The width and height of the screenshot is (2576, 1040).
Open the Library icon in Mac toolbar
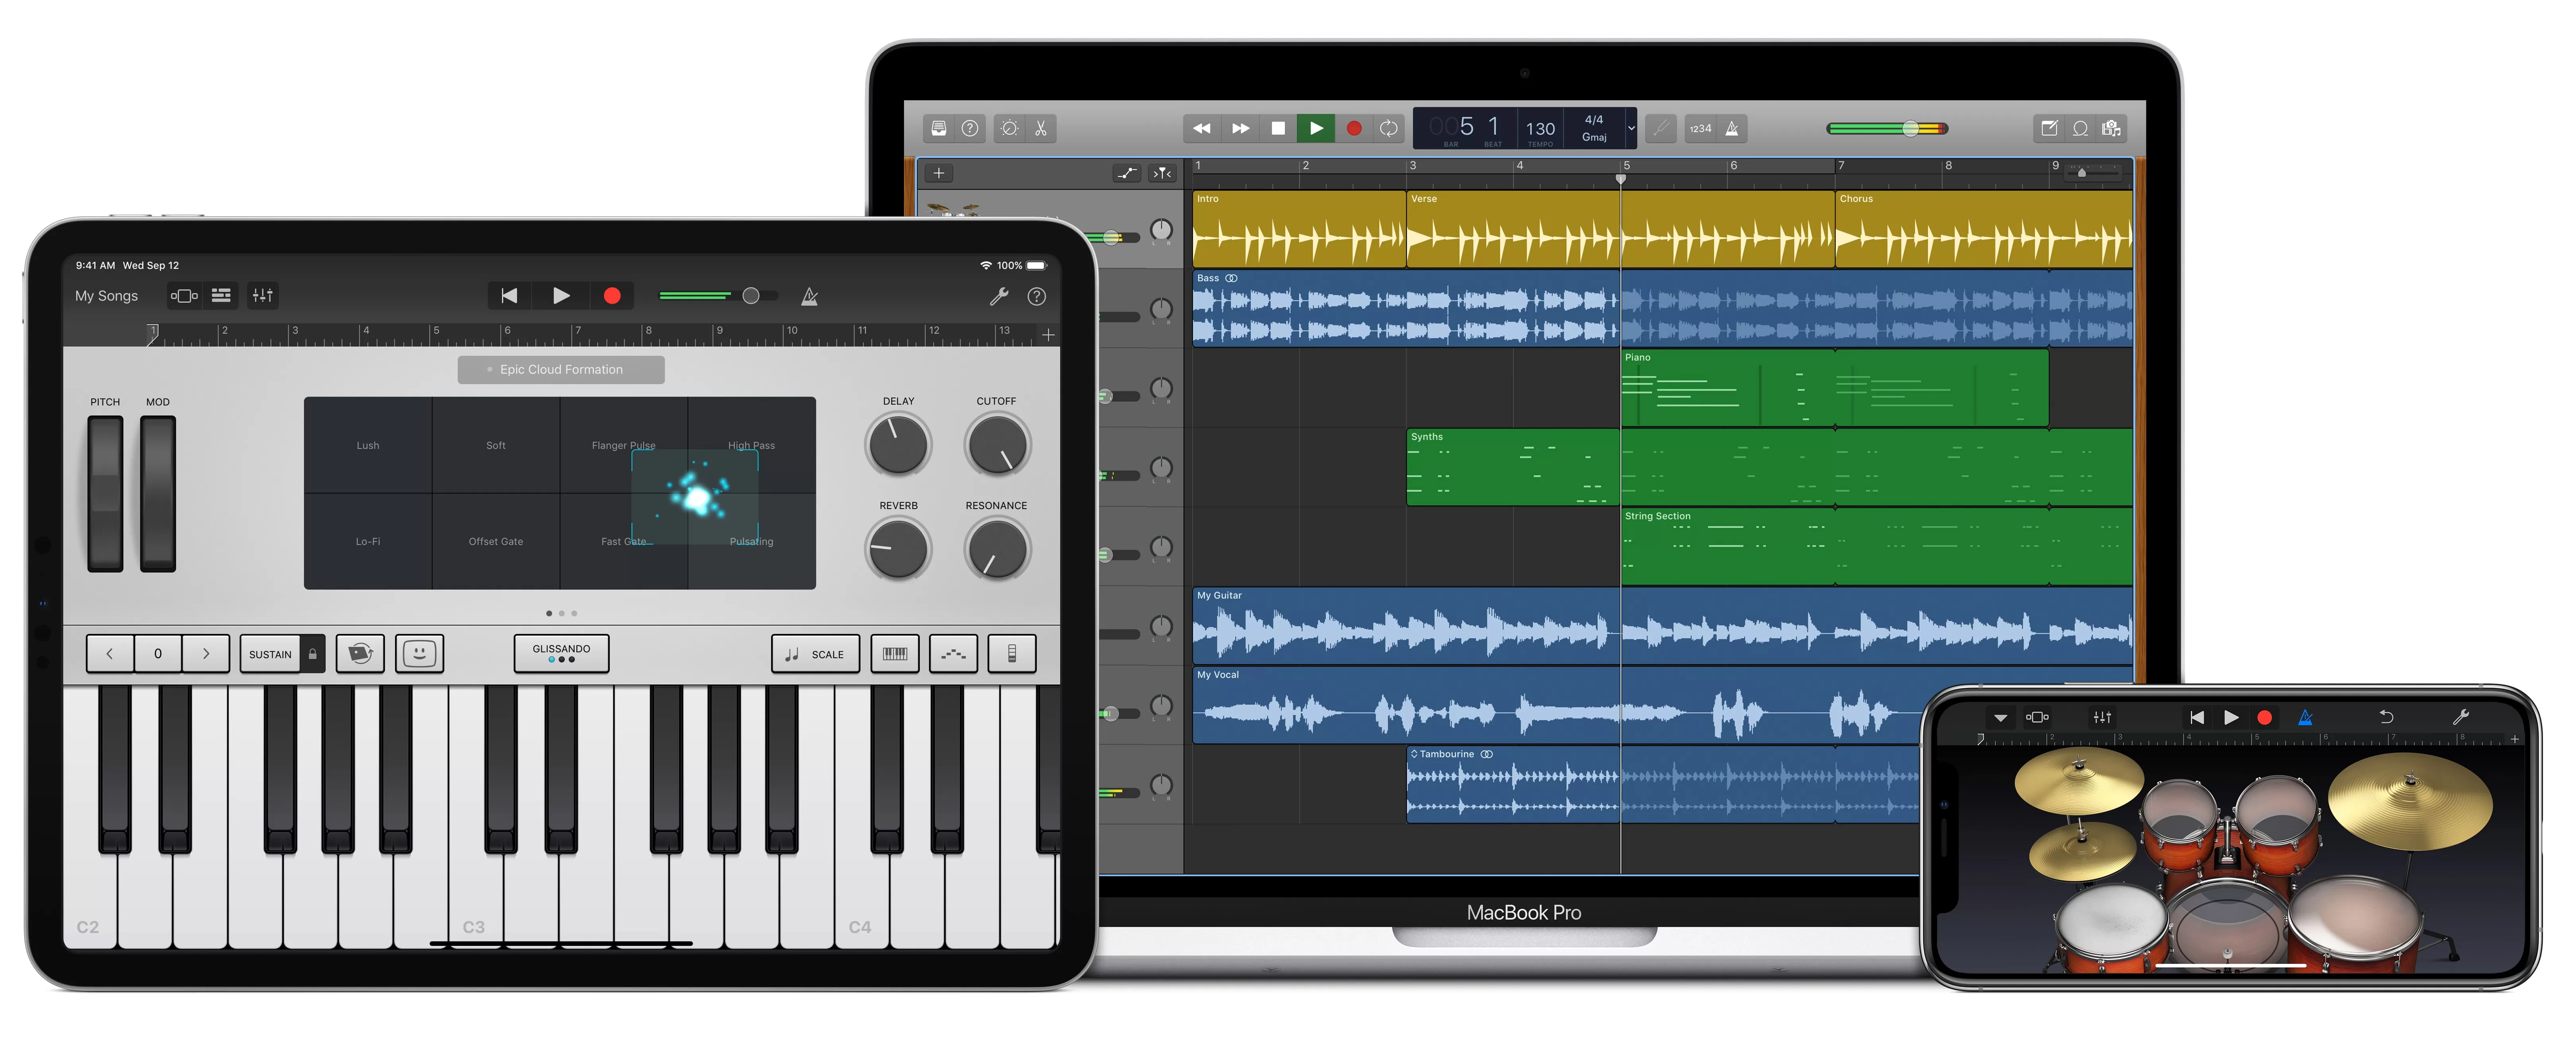[938, 128]
